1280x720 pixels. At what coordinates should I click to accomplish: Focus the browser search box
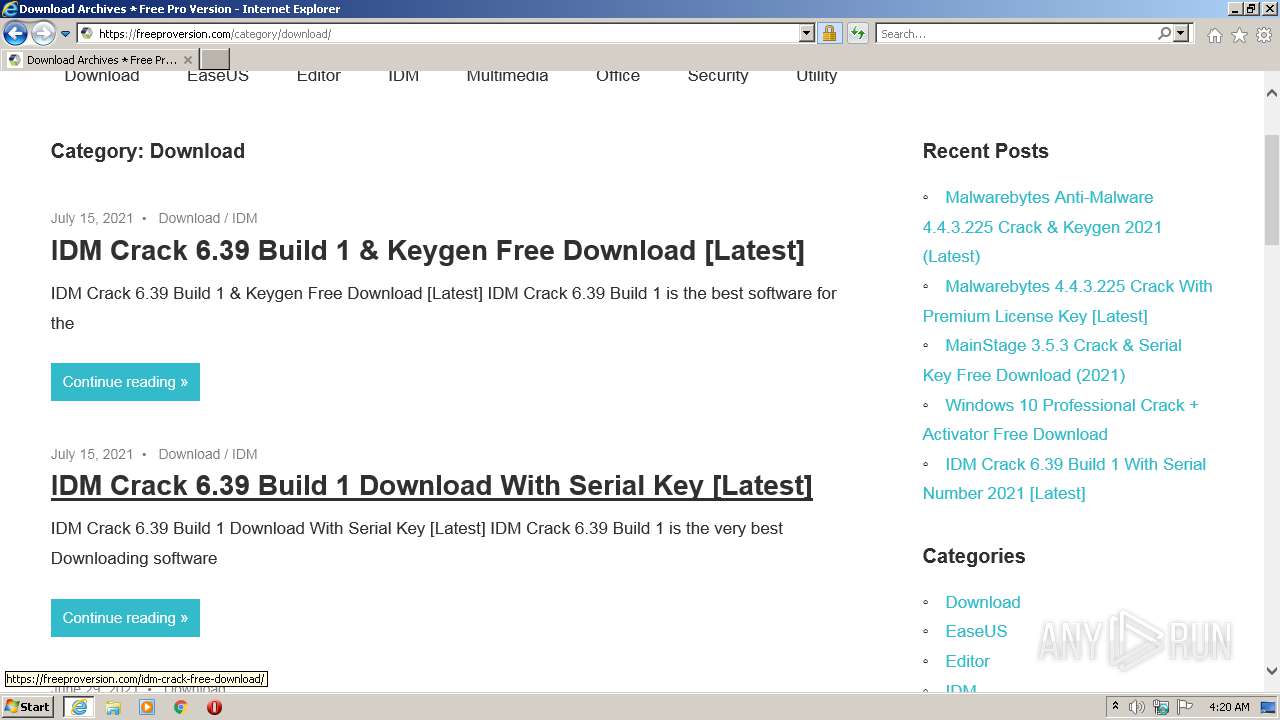[1016, 34]
